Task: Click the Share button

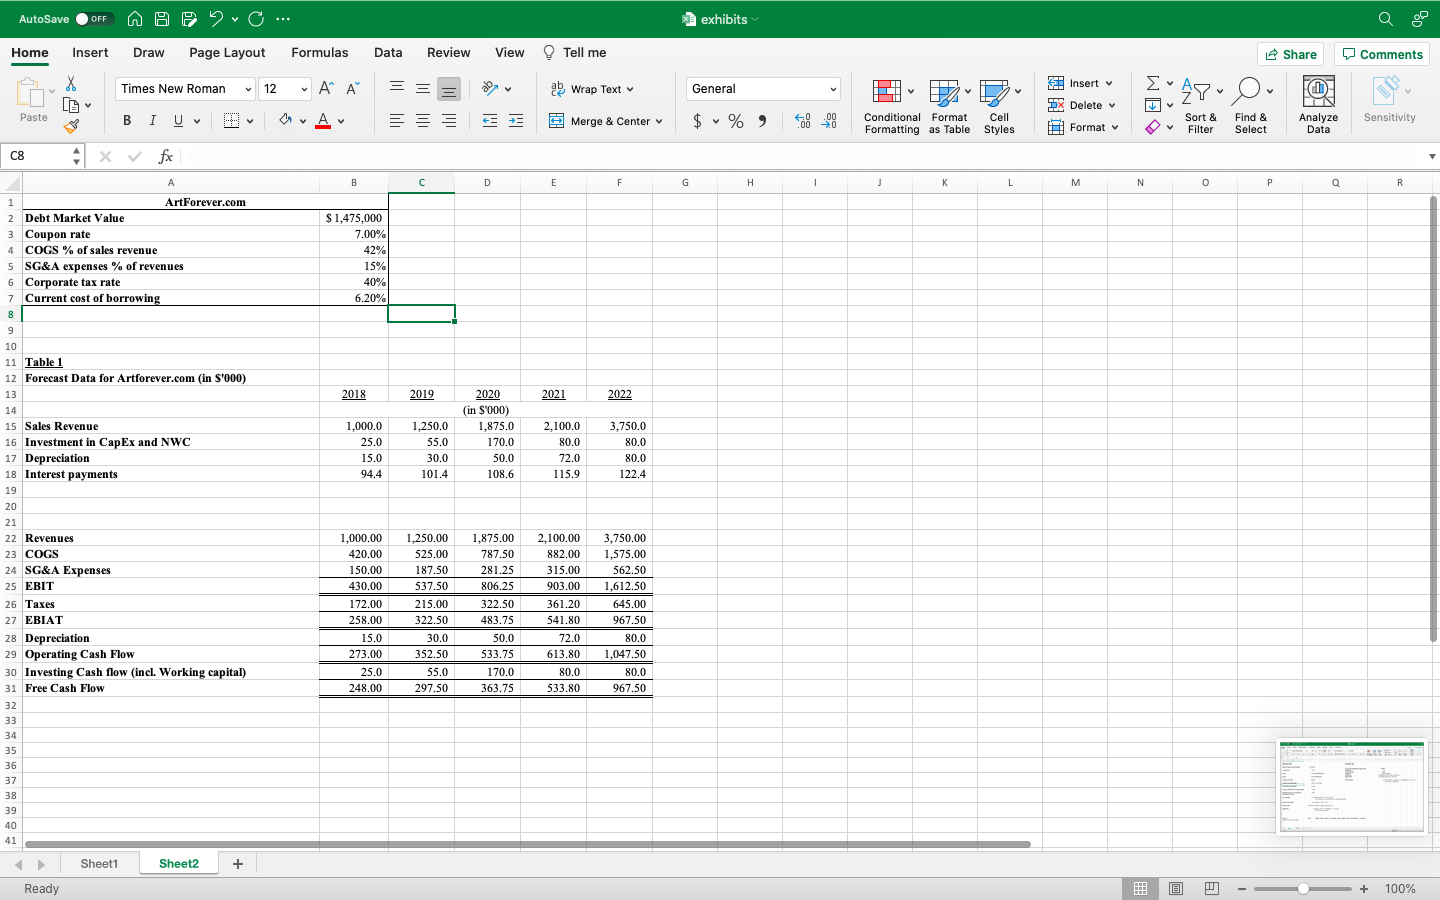Action: 1291,54
